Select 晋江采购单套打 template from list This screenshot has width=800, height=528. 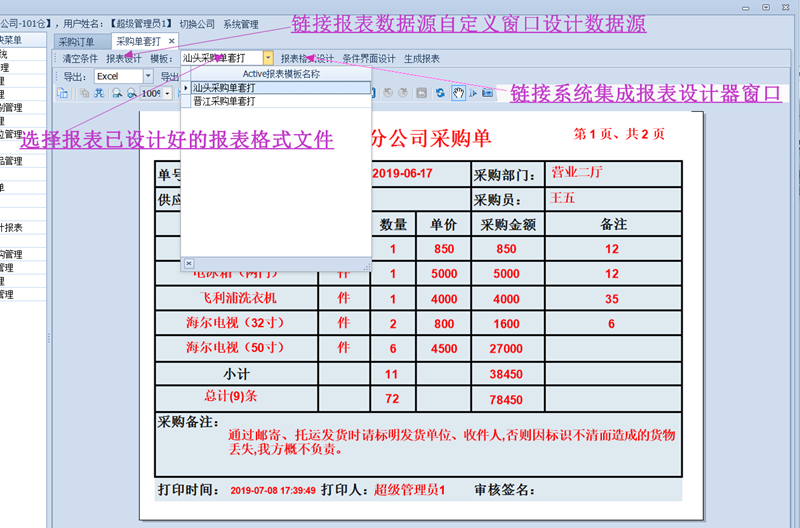(x=224, y=101)
